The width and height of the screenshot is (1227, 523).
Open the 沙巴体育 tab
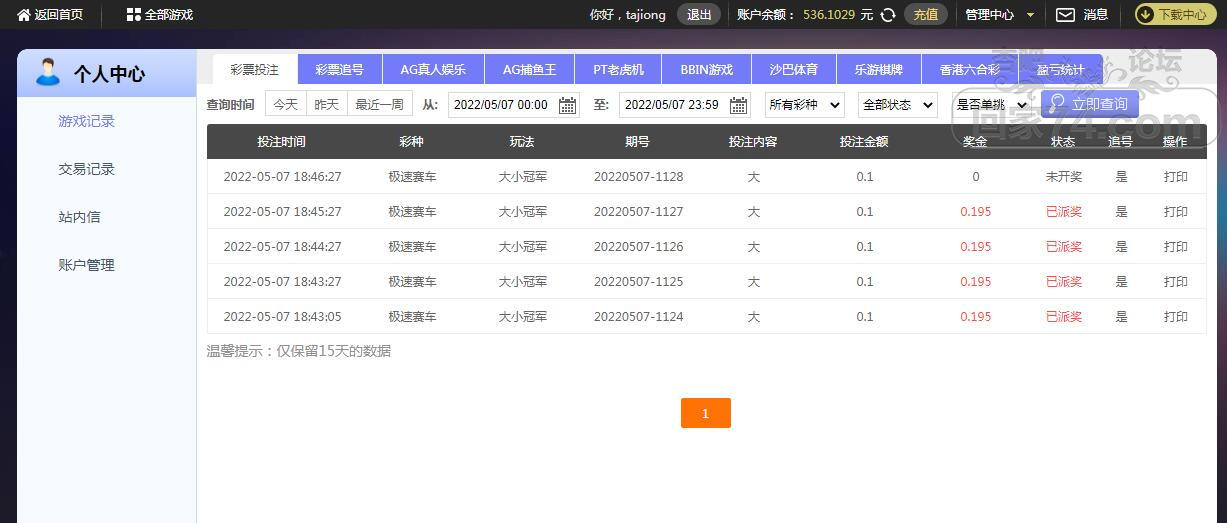[x=793, y=70]
